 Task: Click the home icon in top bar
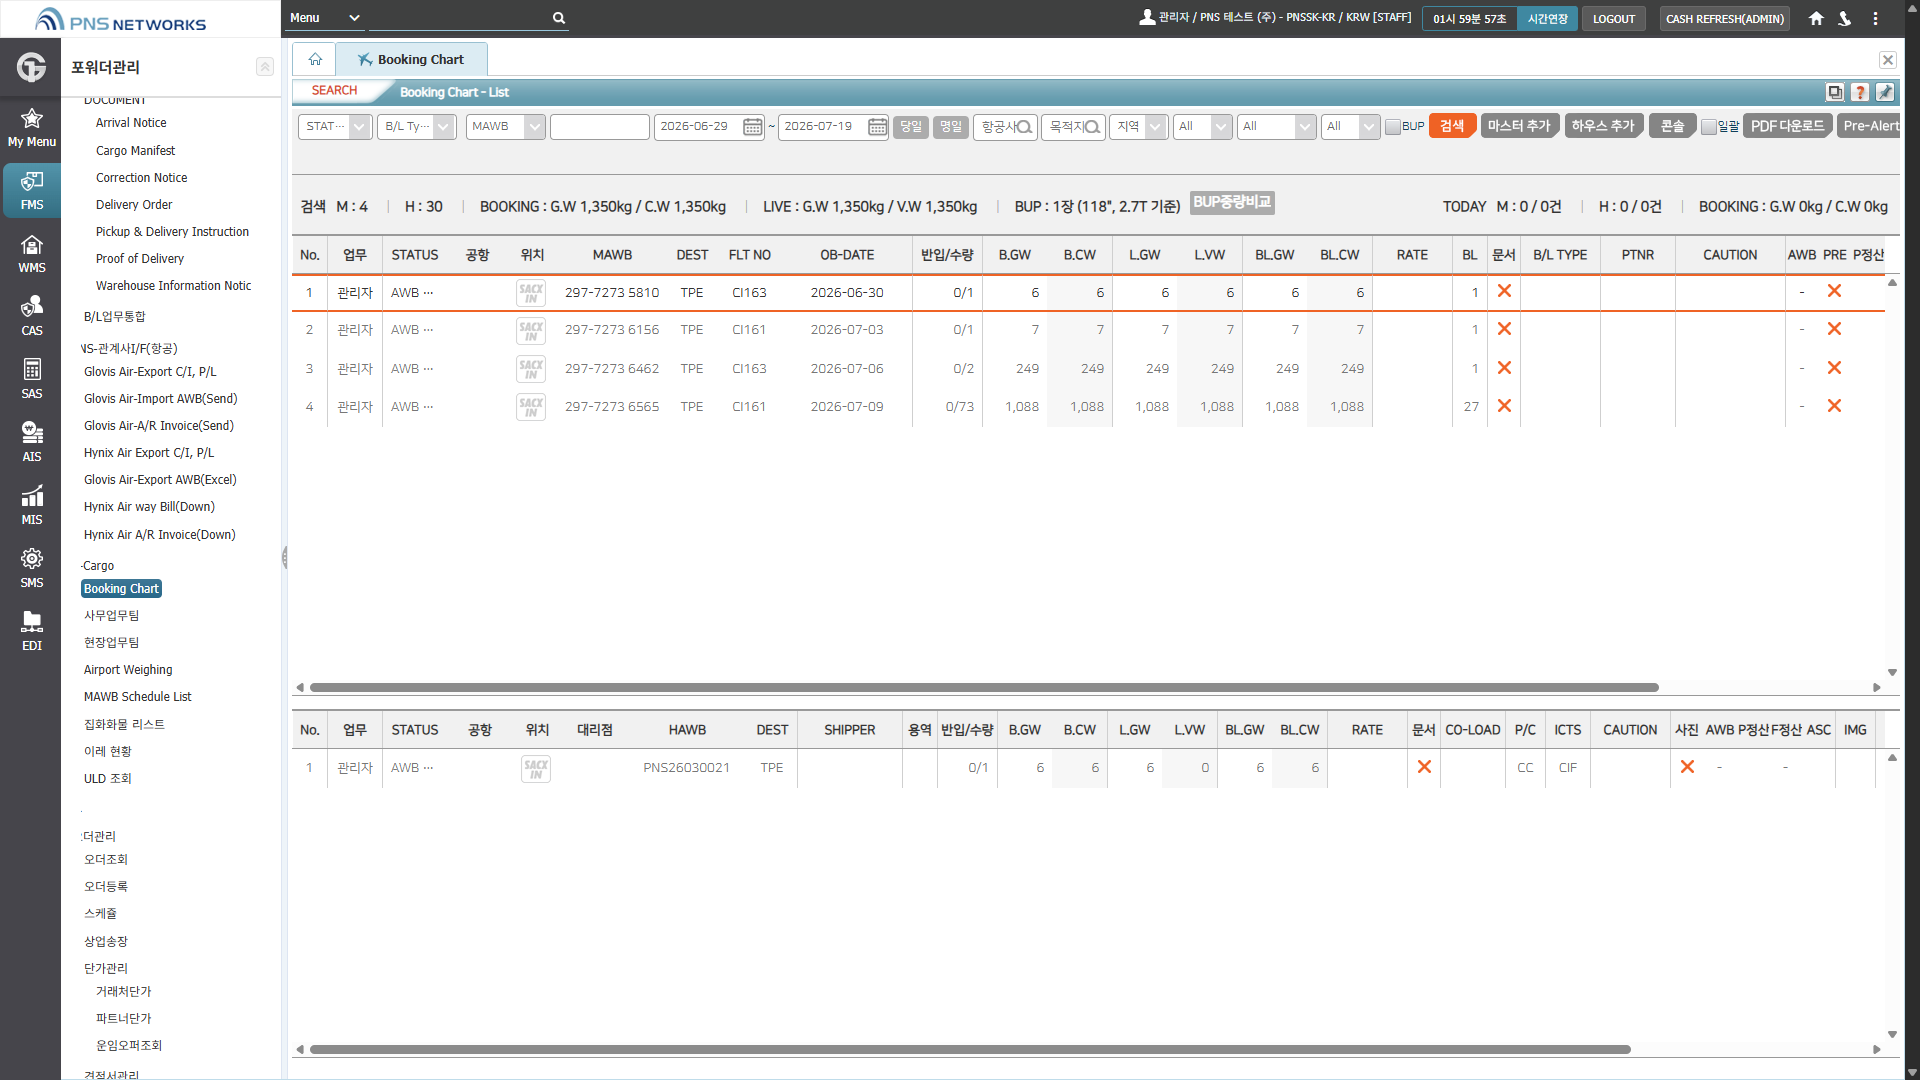tap(1816, 18)
